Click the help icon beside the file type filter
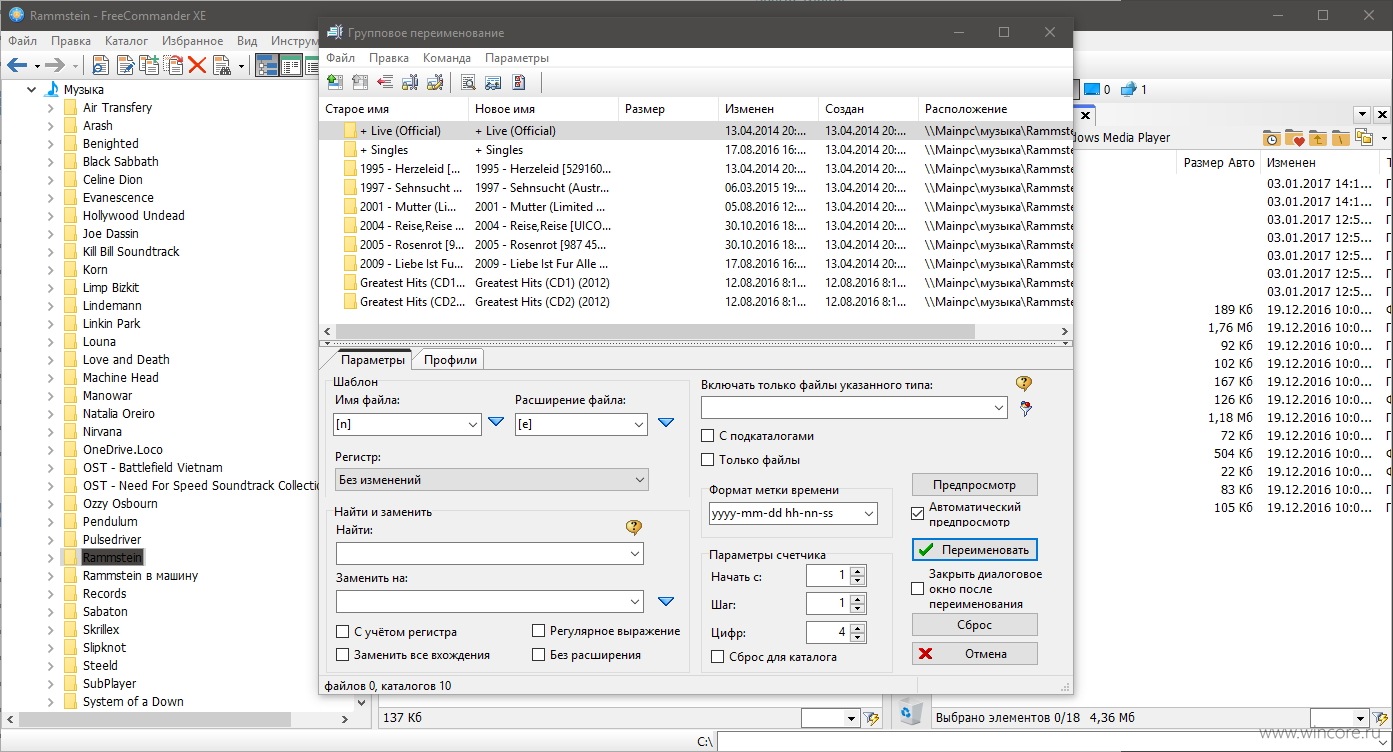Viewport: 1393px width, 752px height. [1024, 383]
